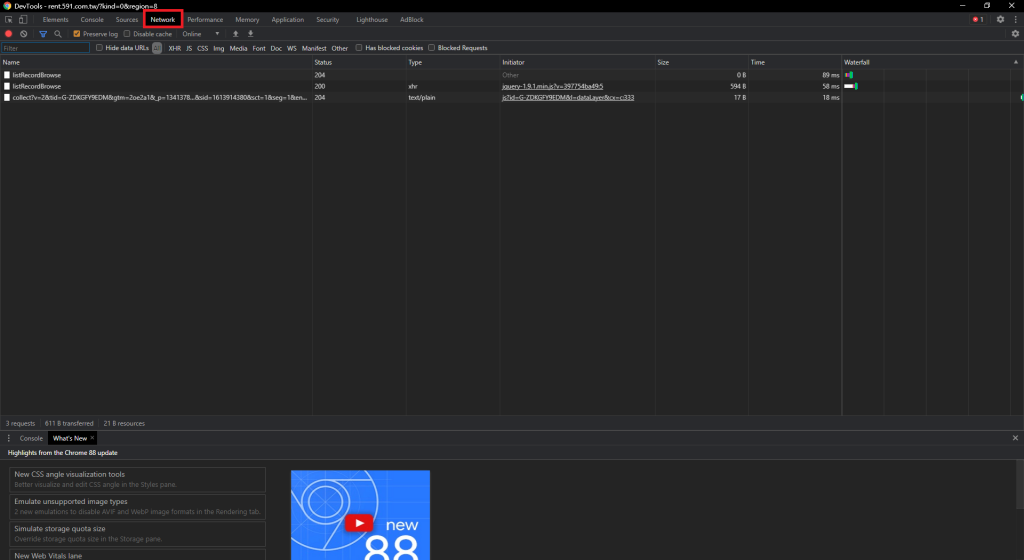
Task: Open Simulate storage quota size item
Action: (x=137, y=533)
